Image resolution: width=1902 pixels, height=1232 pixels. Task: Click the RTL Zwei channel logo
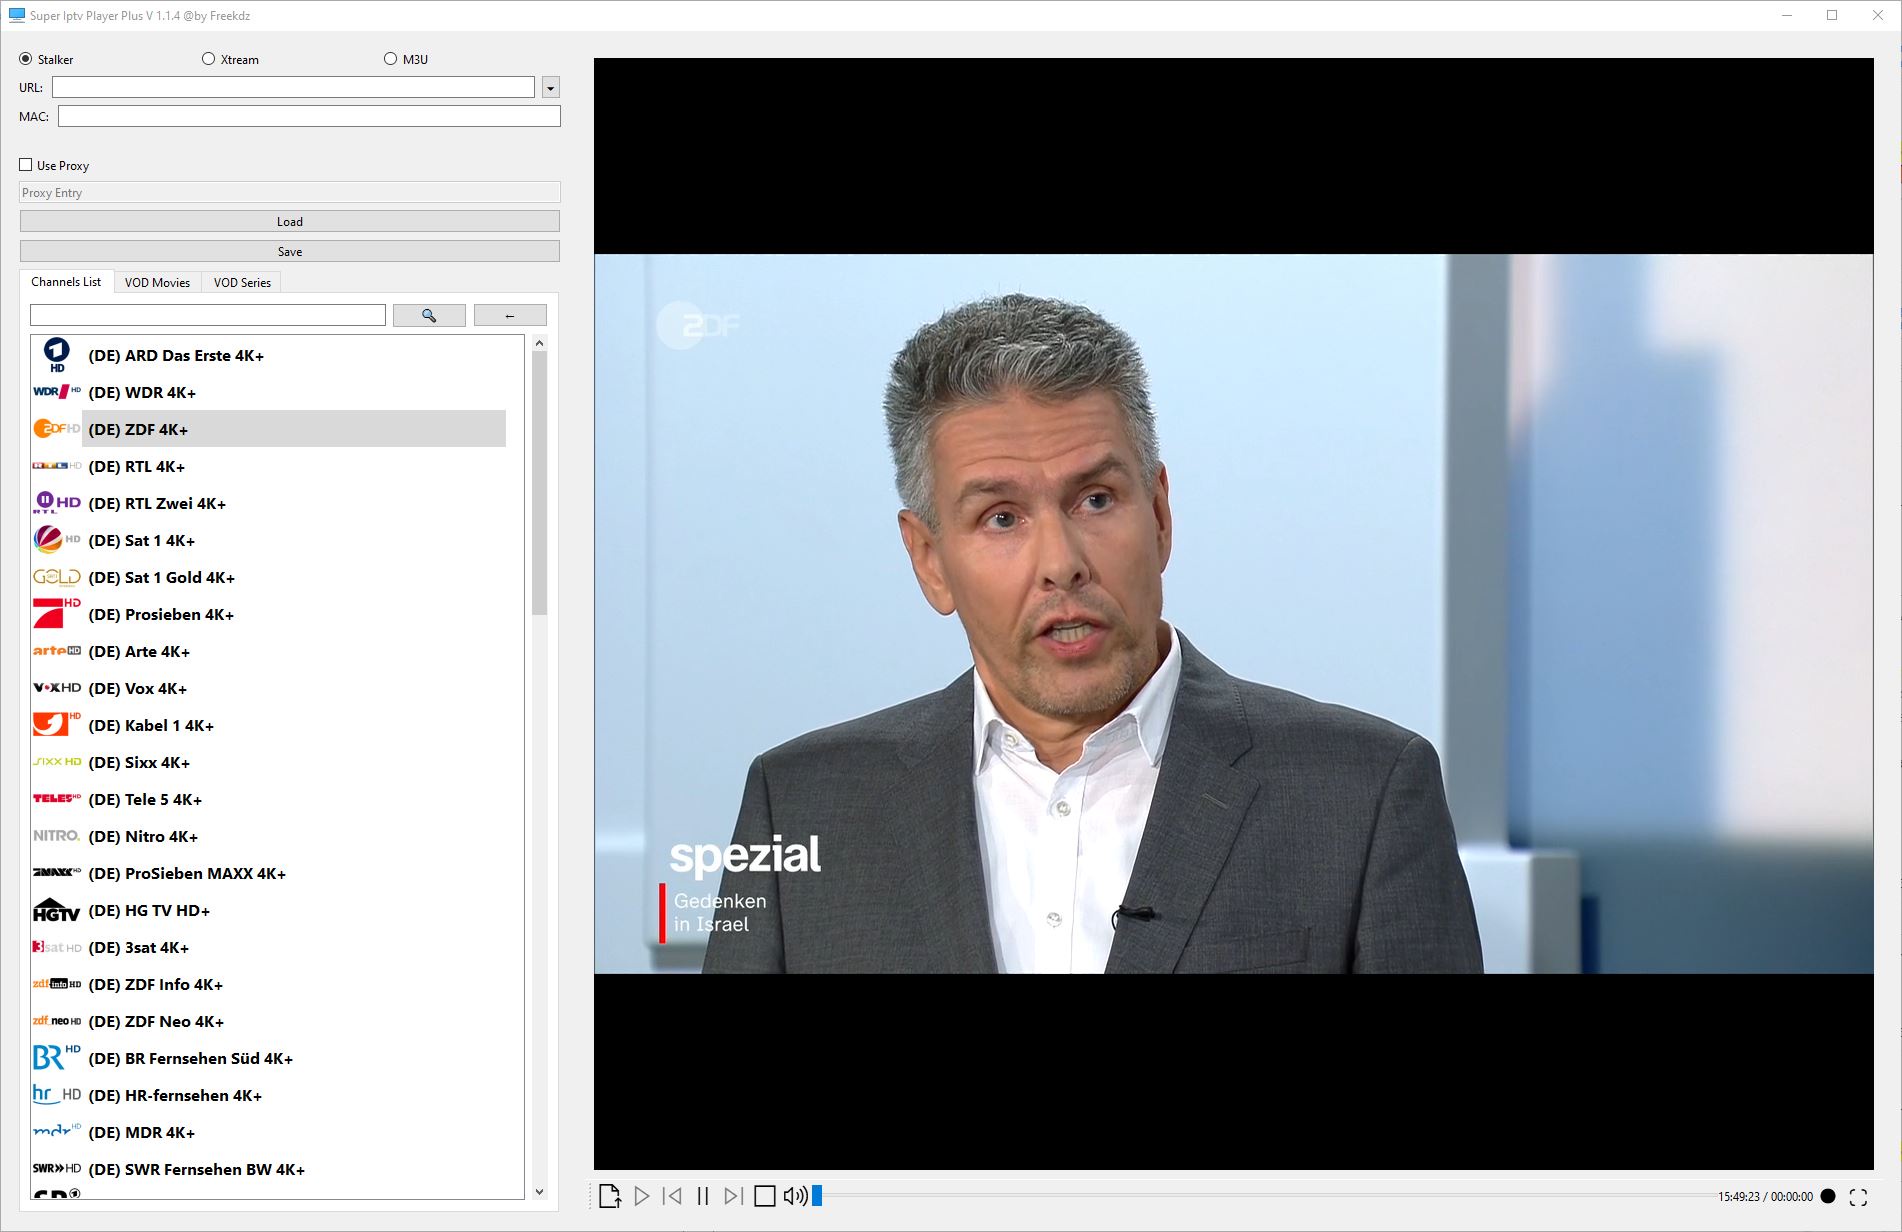(57, 503)
